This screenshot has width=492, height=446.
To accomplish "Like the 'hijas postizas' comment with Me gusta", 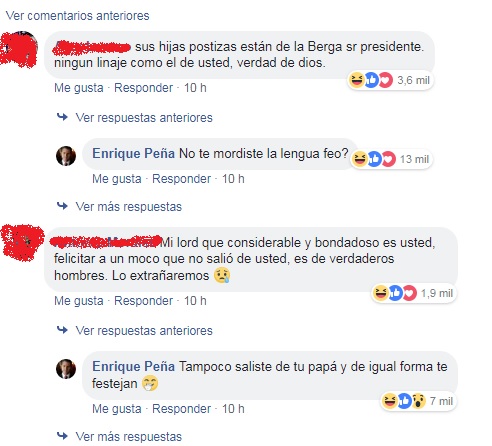I will point(79,88).
